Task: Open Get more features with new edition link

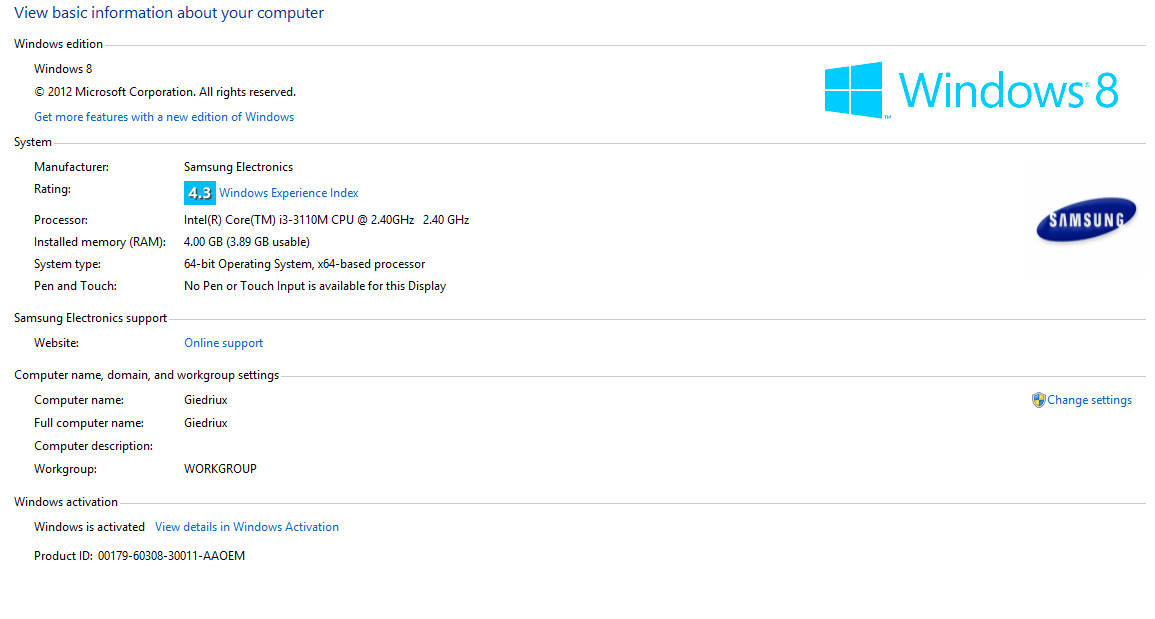Action: point(164,117)
